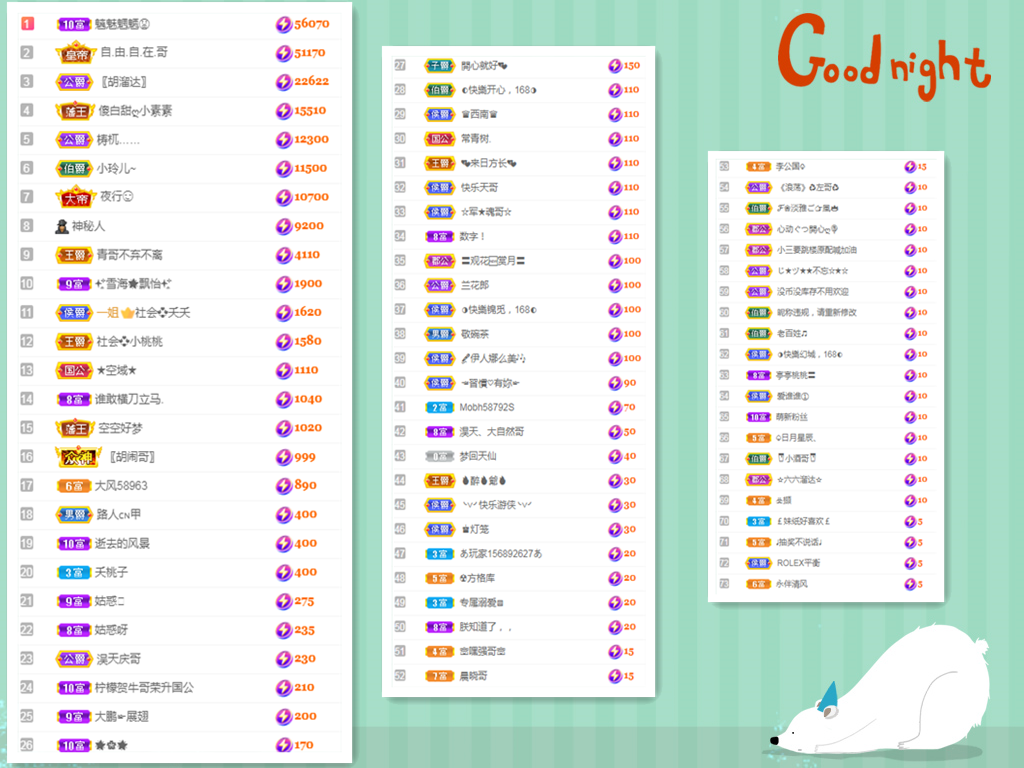Click the lightning coin icon beside score 150
This screenshot has height=768, width=1024.
pos(615,65)
